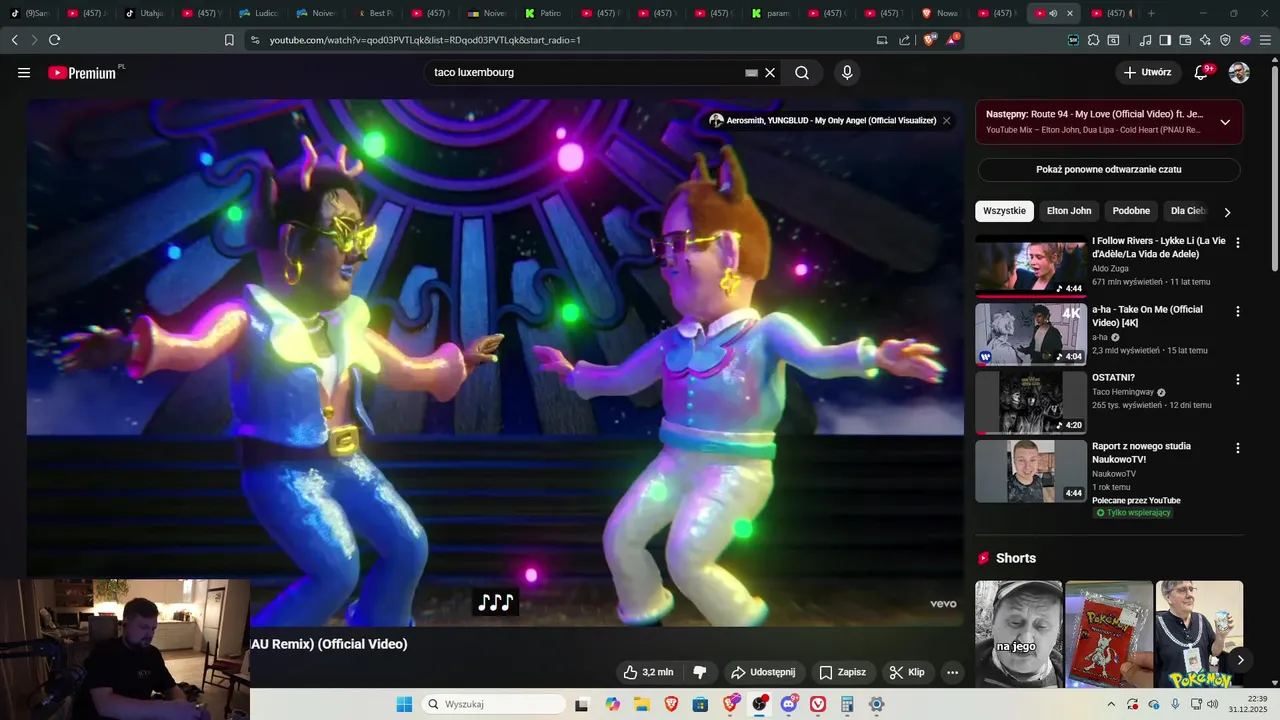This screenshot has height=720, width=1280.
Task: Like the video (3,2 mln)
Action: tap(648, 672)
